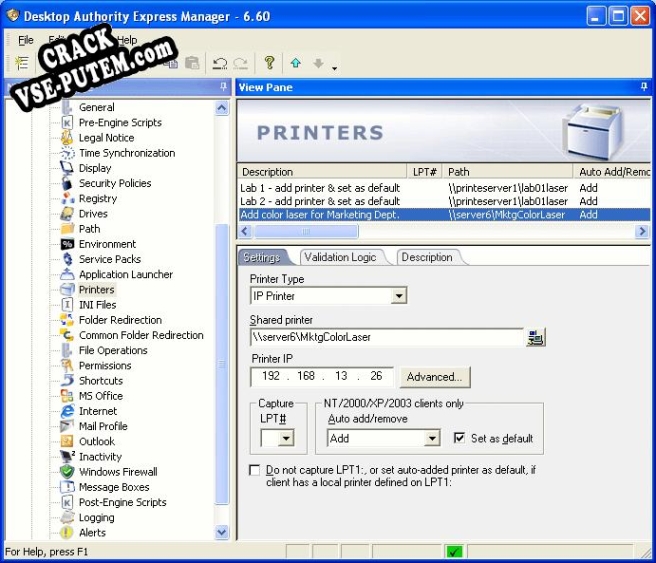The height and width of the screenshot is (563, 656).
Task: Pin the View Pane
Action: pyautogui.click(x=644, y=87)
